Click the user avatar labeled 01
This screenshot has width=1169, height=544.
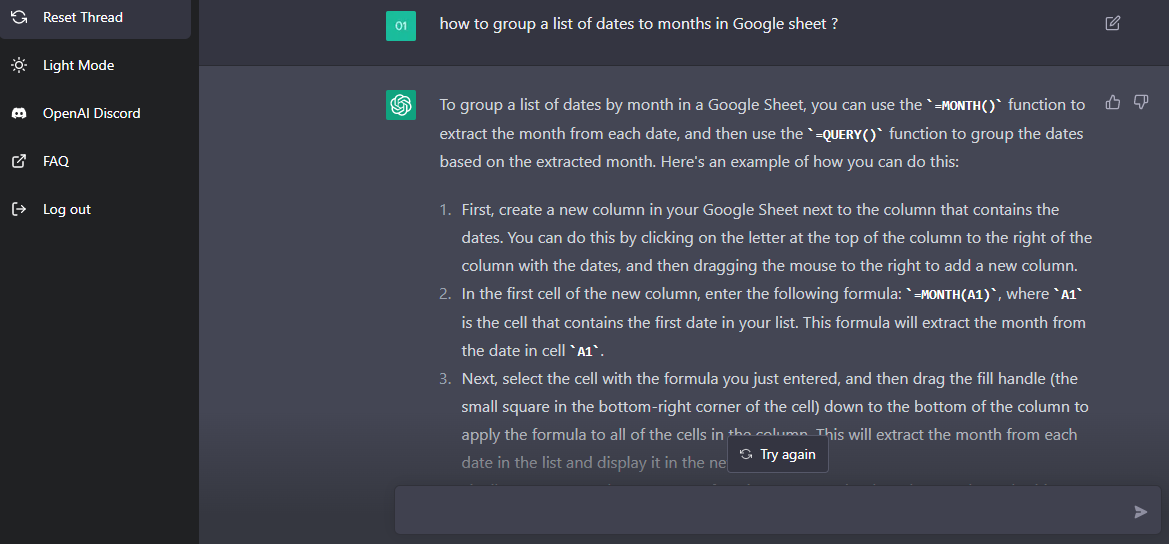coord(401,26)
